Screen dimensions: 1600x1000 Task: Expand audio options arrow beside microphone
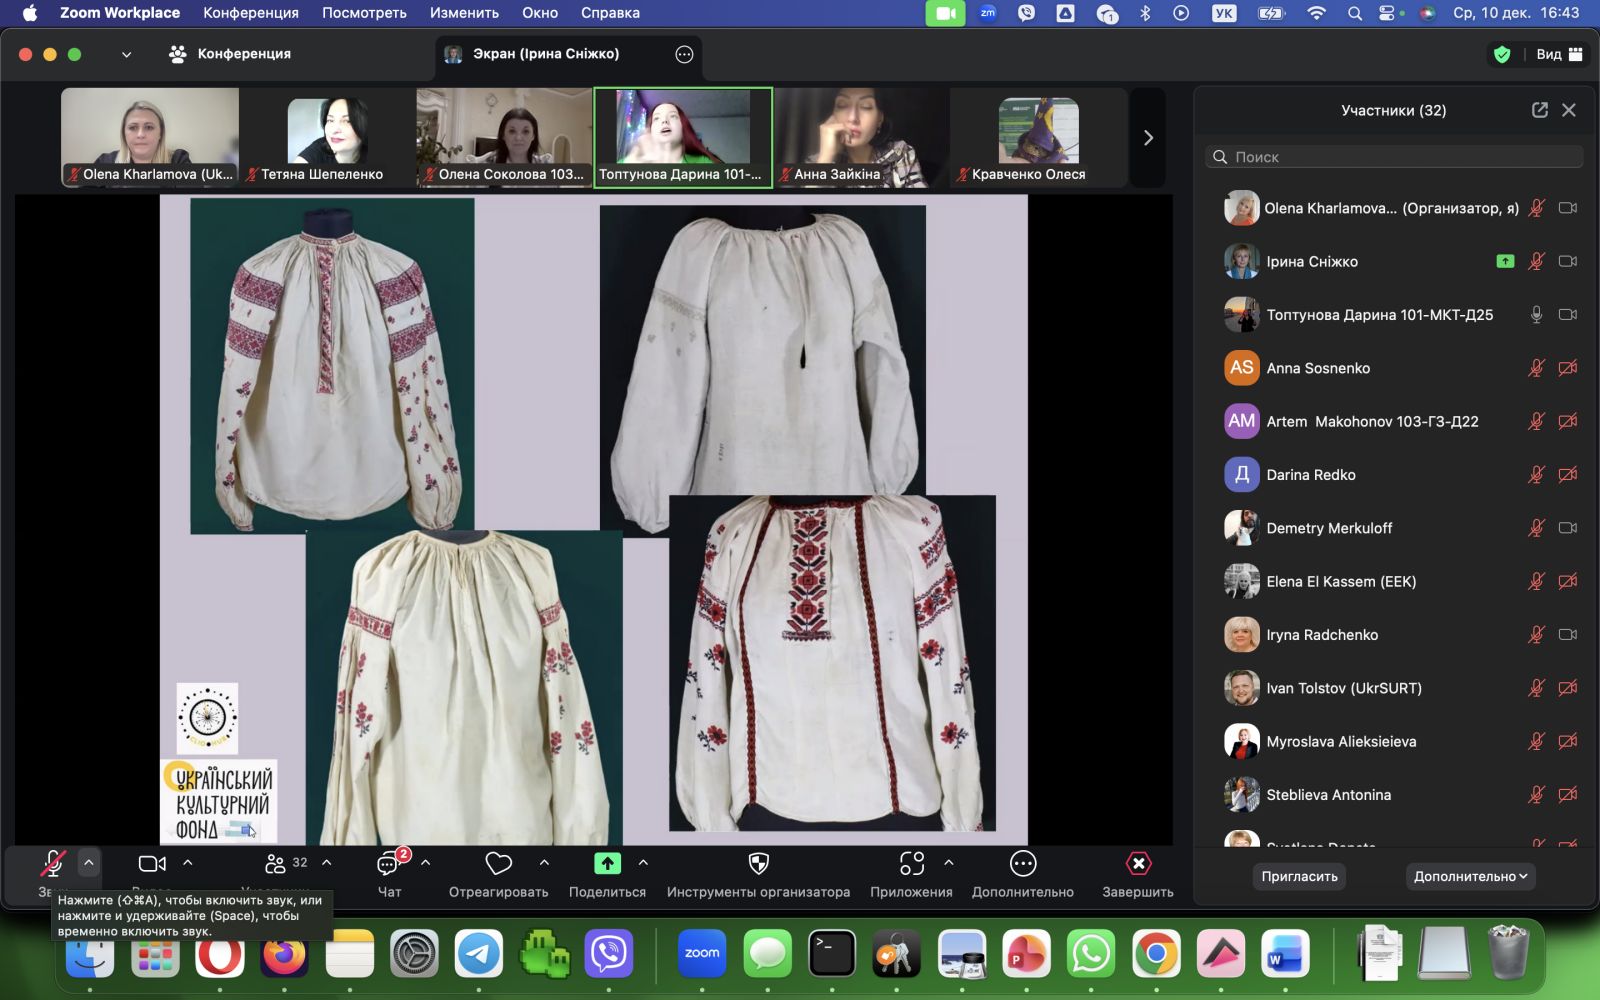89,862
